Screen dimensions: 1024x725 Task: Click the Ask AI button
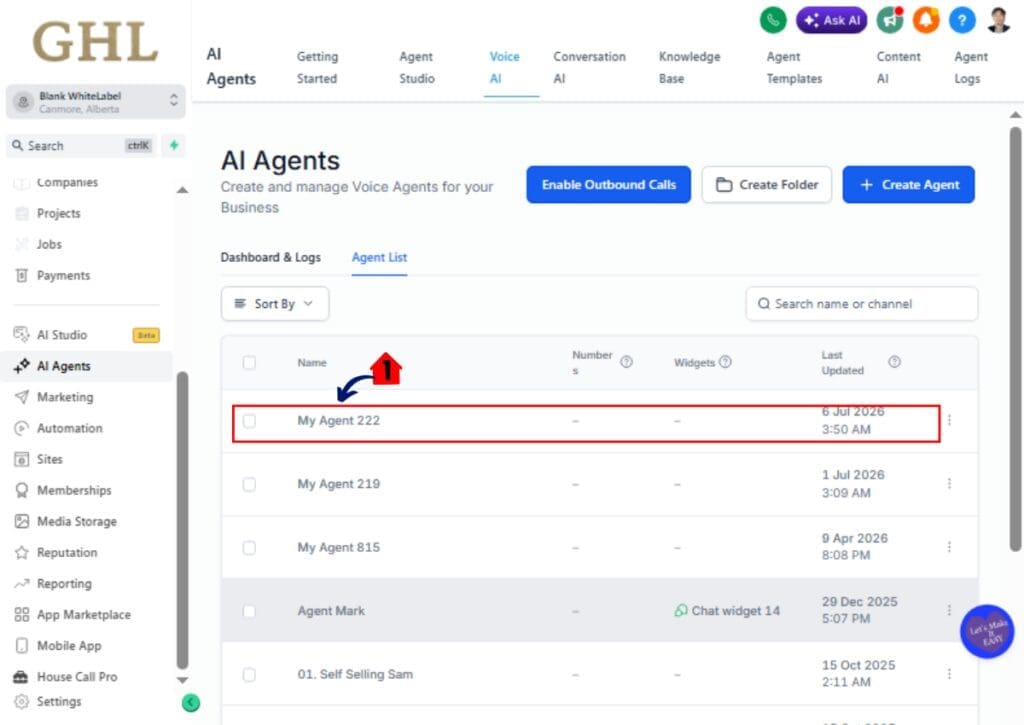pos(831,20)
